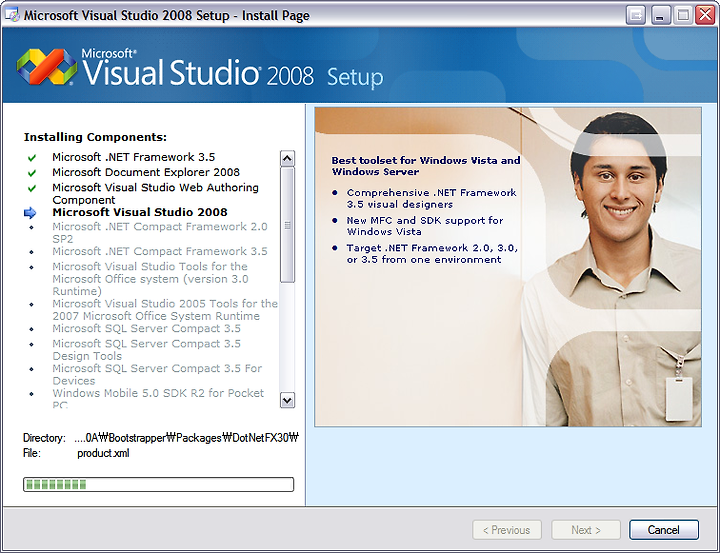Click the Cancel button
Screen dimensions: 720x553
click(x=664, y=530)
